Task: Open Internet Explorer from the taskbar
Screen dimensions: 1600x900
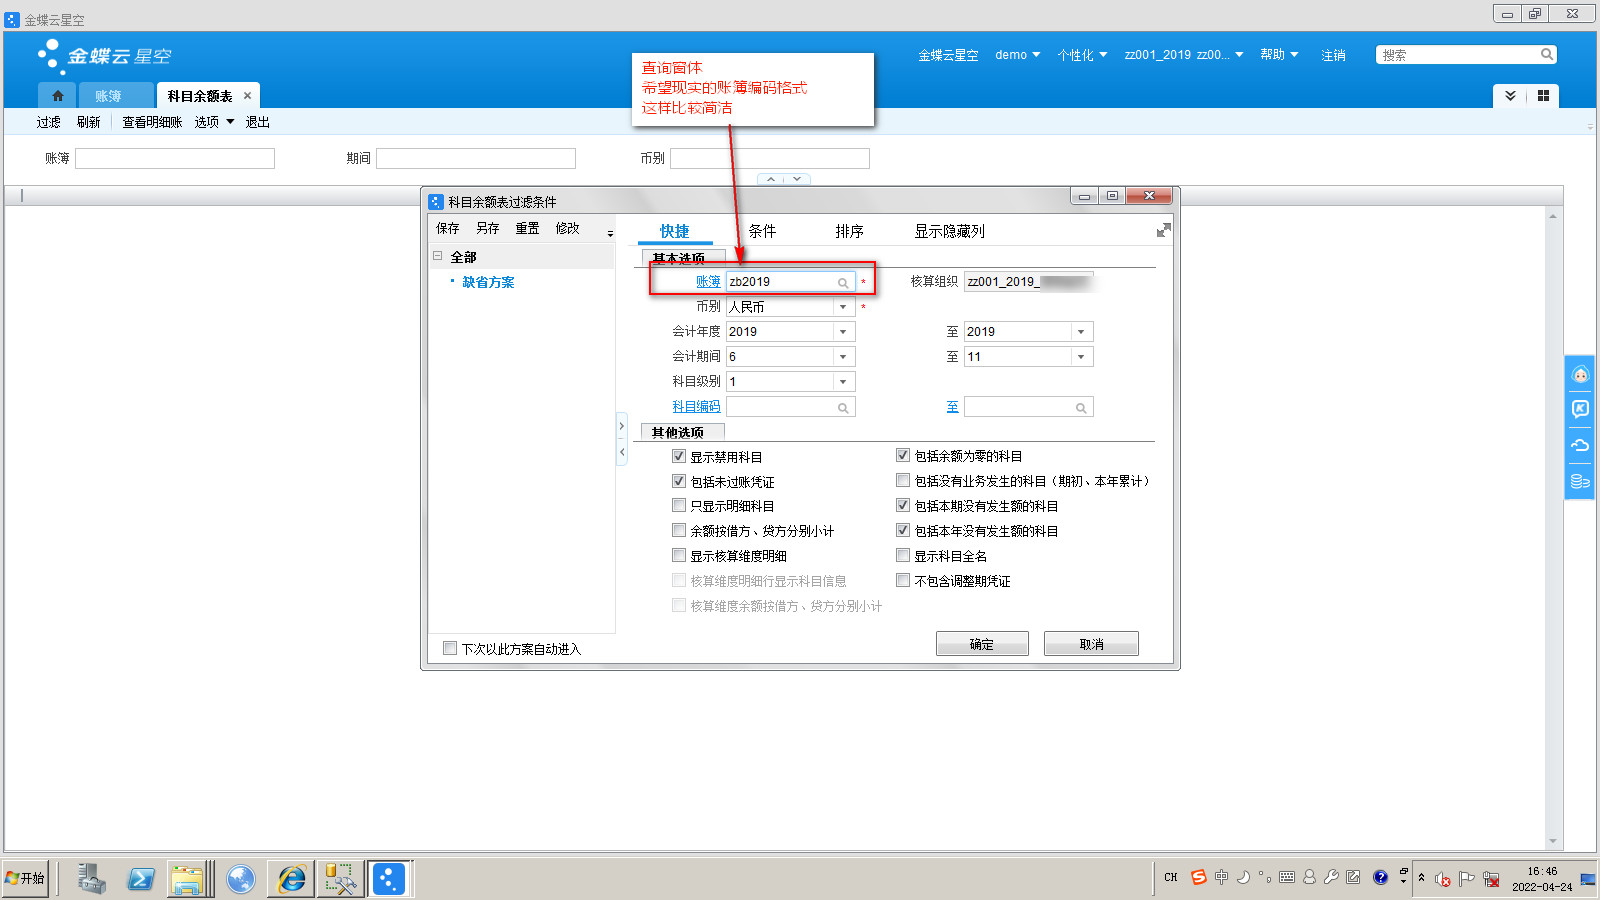Action: pyautogui.click(x=292, y=879)
